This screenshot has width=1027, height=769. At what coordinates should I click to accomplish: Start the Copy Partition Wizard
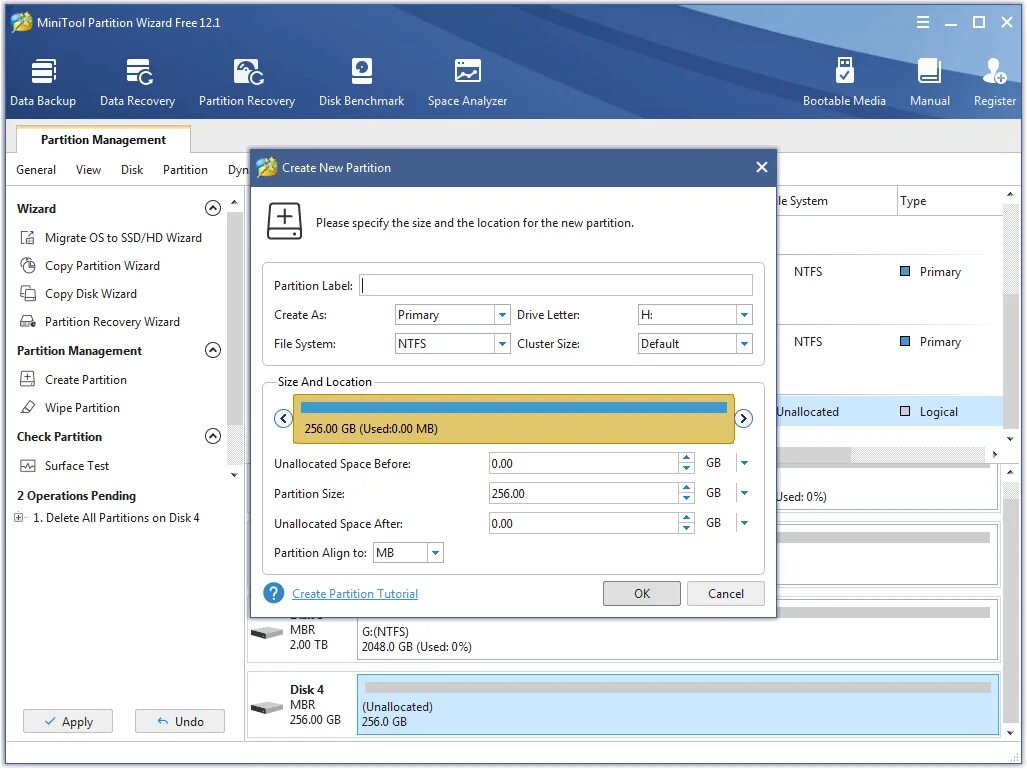click(90, 266)
